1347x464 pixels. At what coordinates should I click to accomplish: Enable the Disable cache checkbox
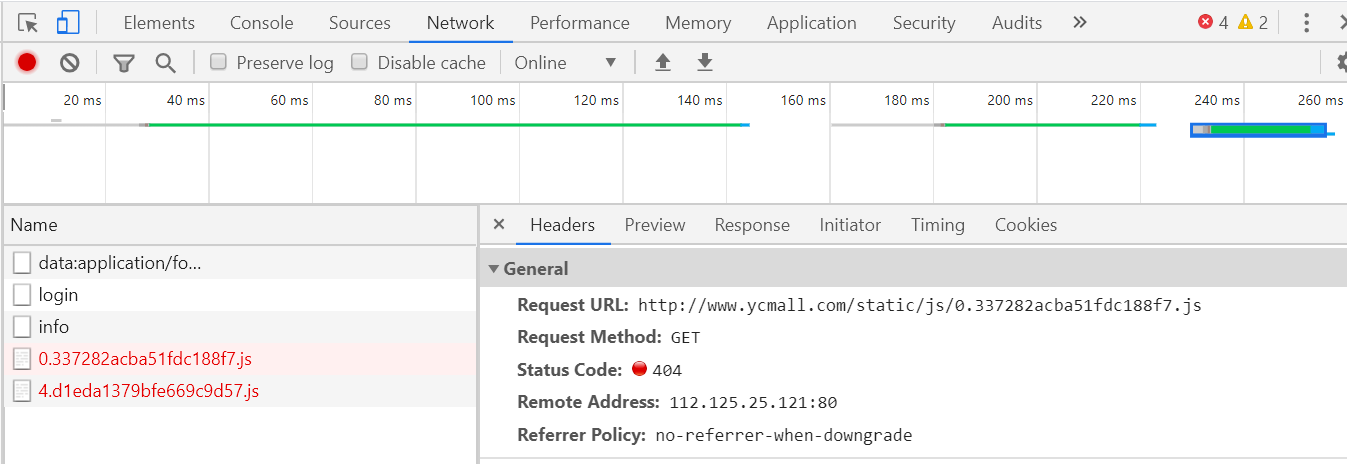click(359, 62)
